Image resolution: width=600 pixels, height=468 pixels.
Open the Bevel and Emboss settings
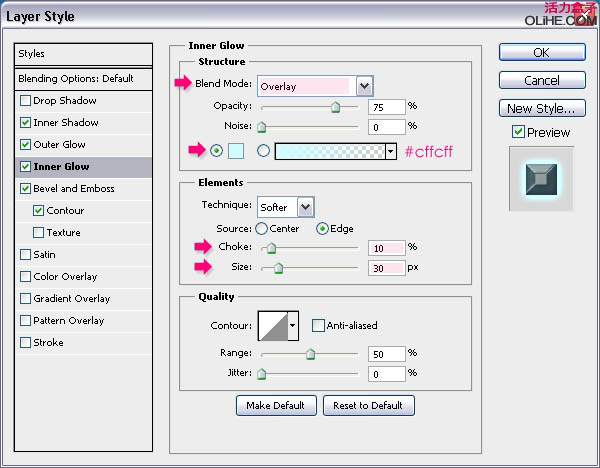[74, 189]
